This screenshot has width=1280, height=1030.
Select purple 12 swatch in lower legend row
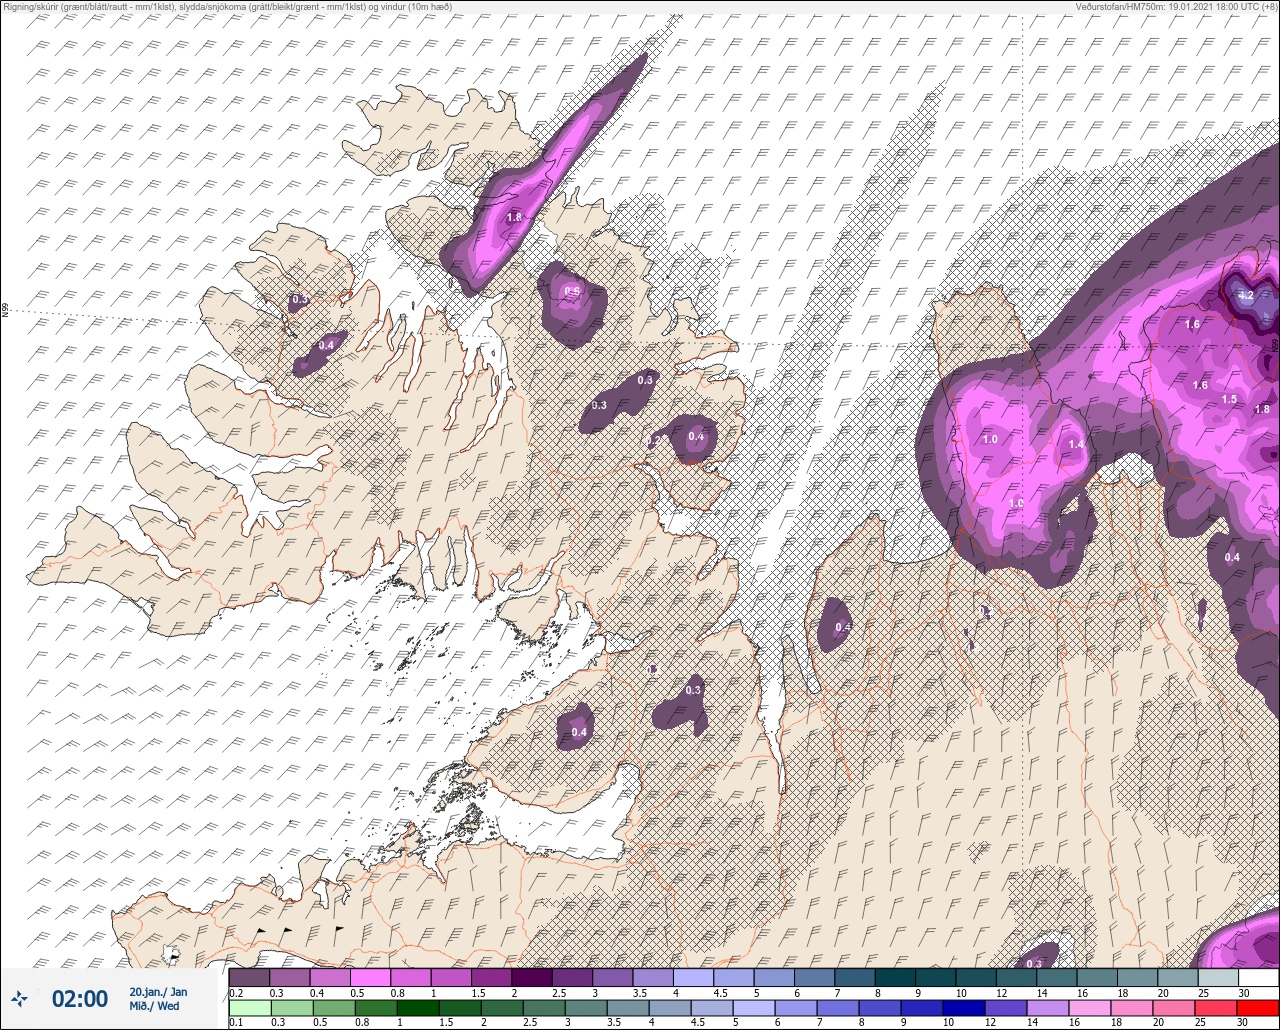pyautogui.click(x=1006, y=1006)
